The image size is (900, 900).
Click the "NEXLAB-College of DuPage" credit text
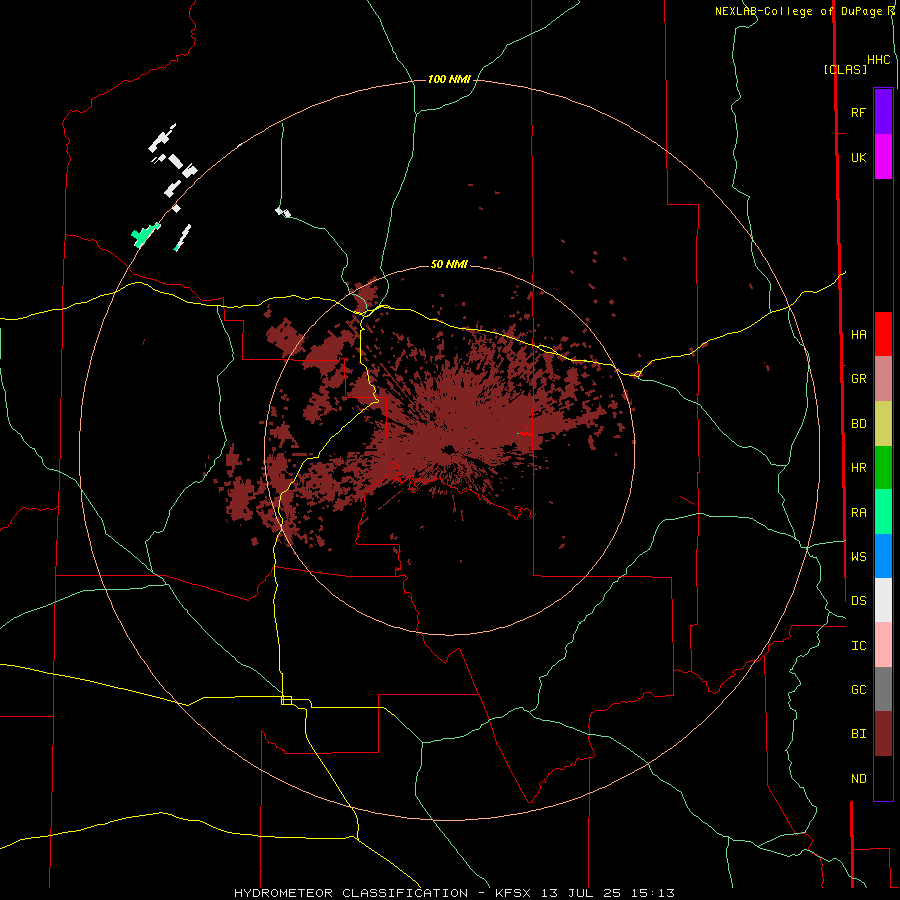[798, 11]
